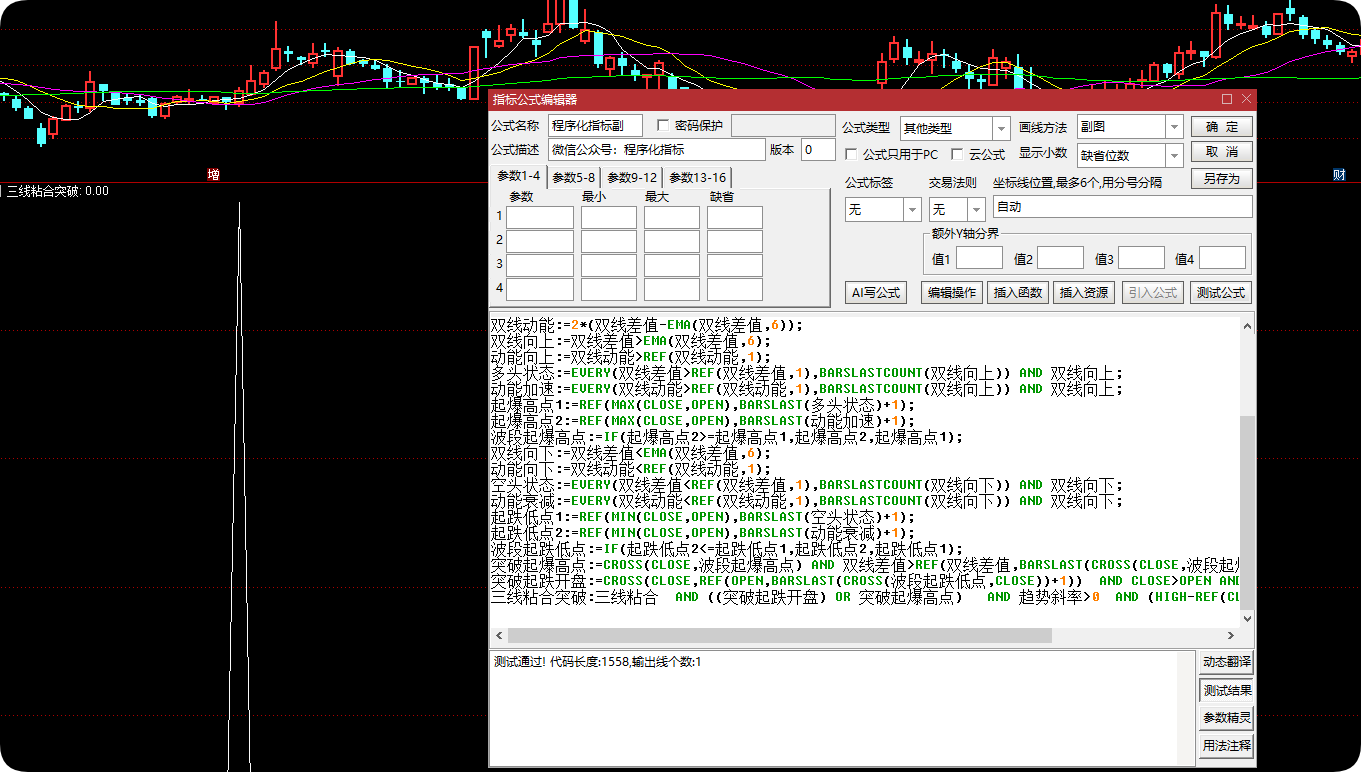The height and width of the screenshot is (772, 1361).
Task: Click the 另存为 button
Action: (x=1221, y=179)
